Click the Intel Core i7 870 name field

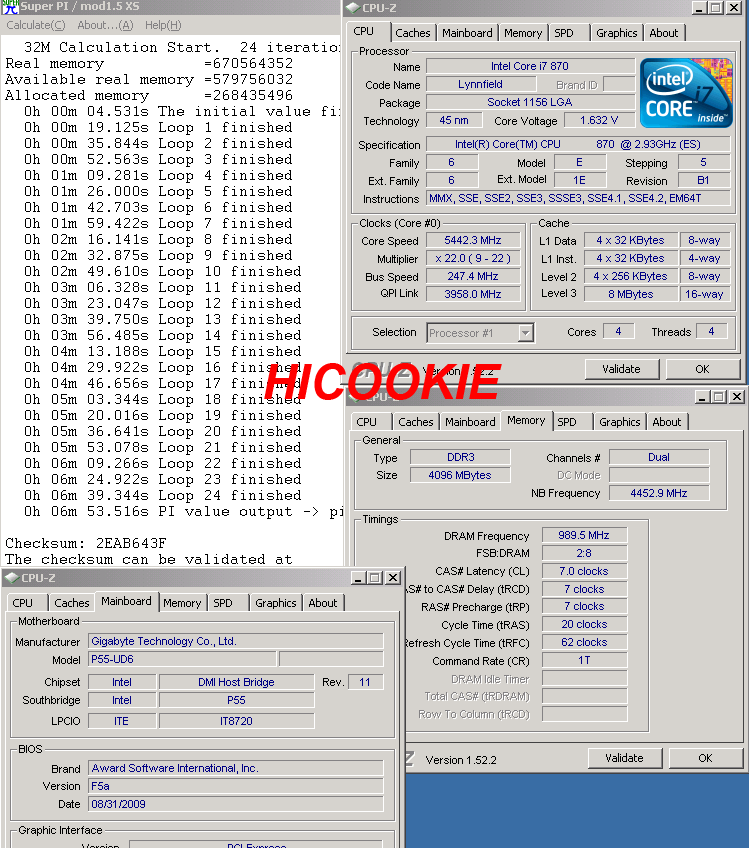[530, 67]
